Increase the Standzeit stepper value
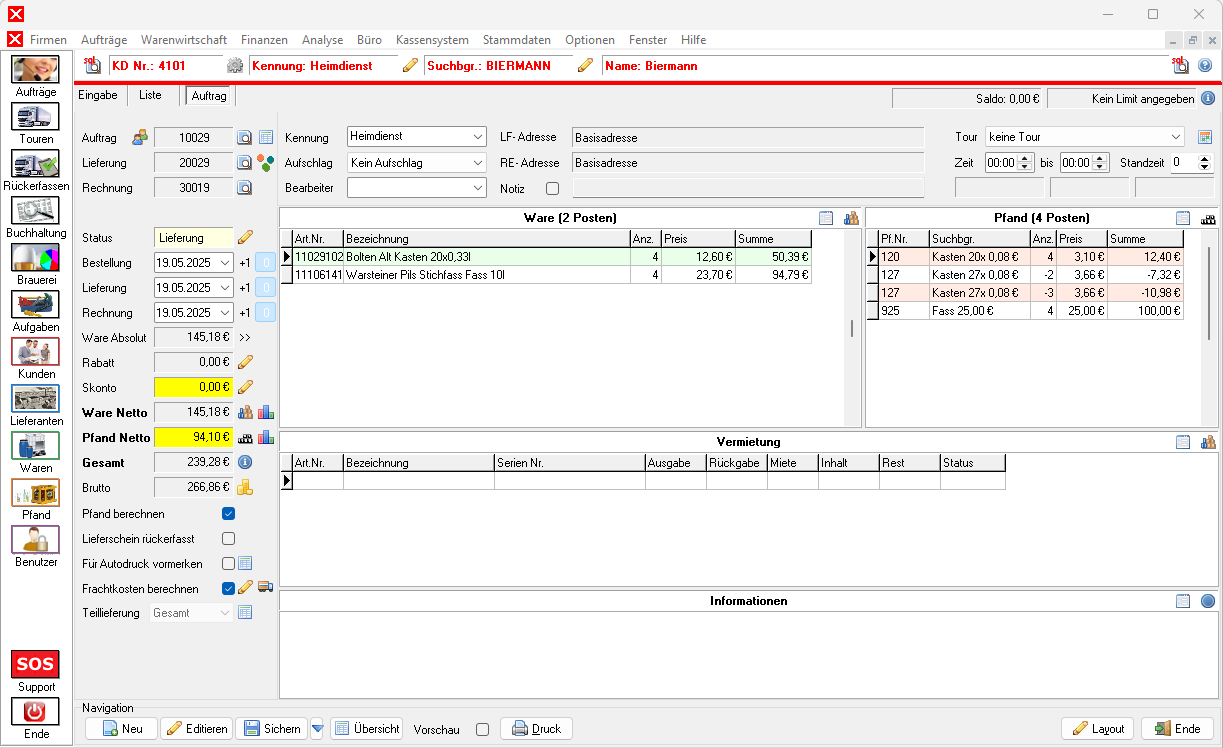1223x748 pixels. (x=1204, y=158)
